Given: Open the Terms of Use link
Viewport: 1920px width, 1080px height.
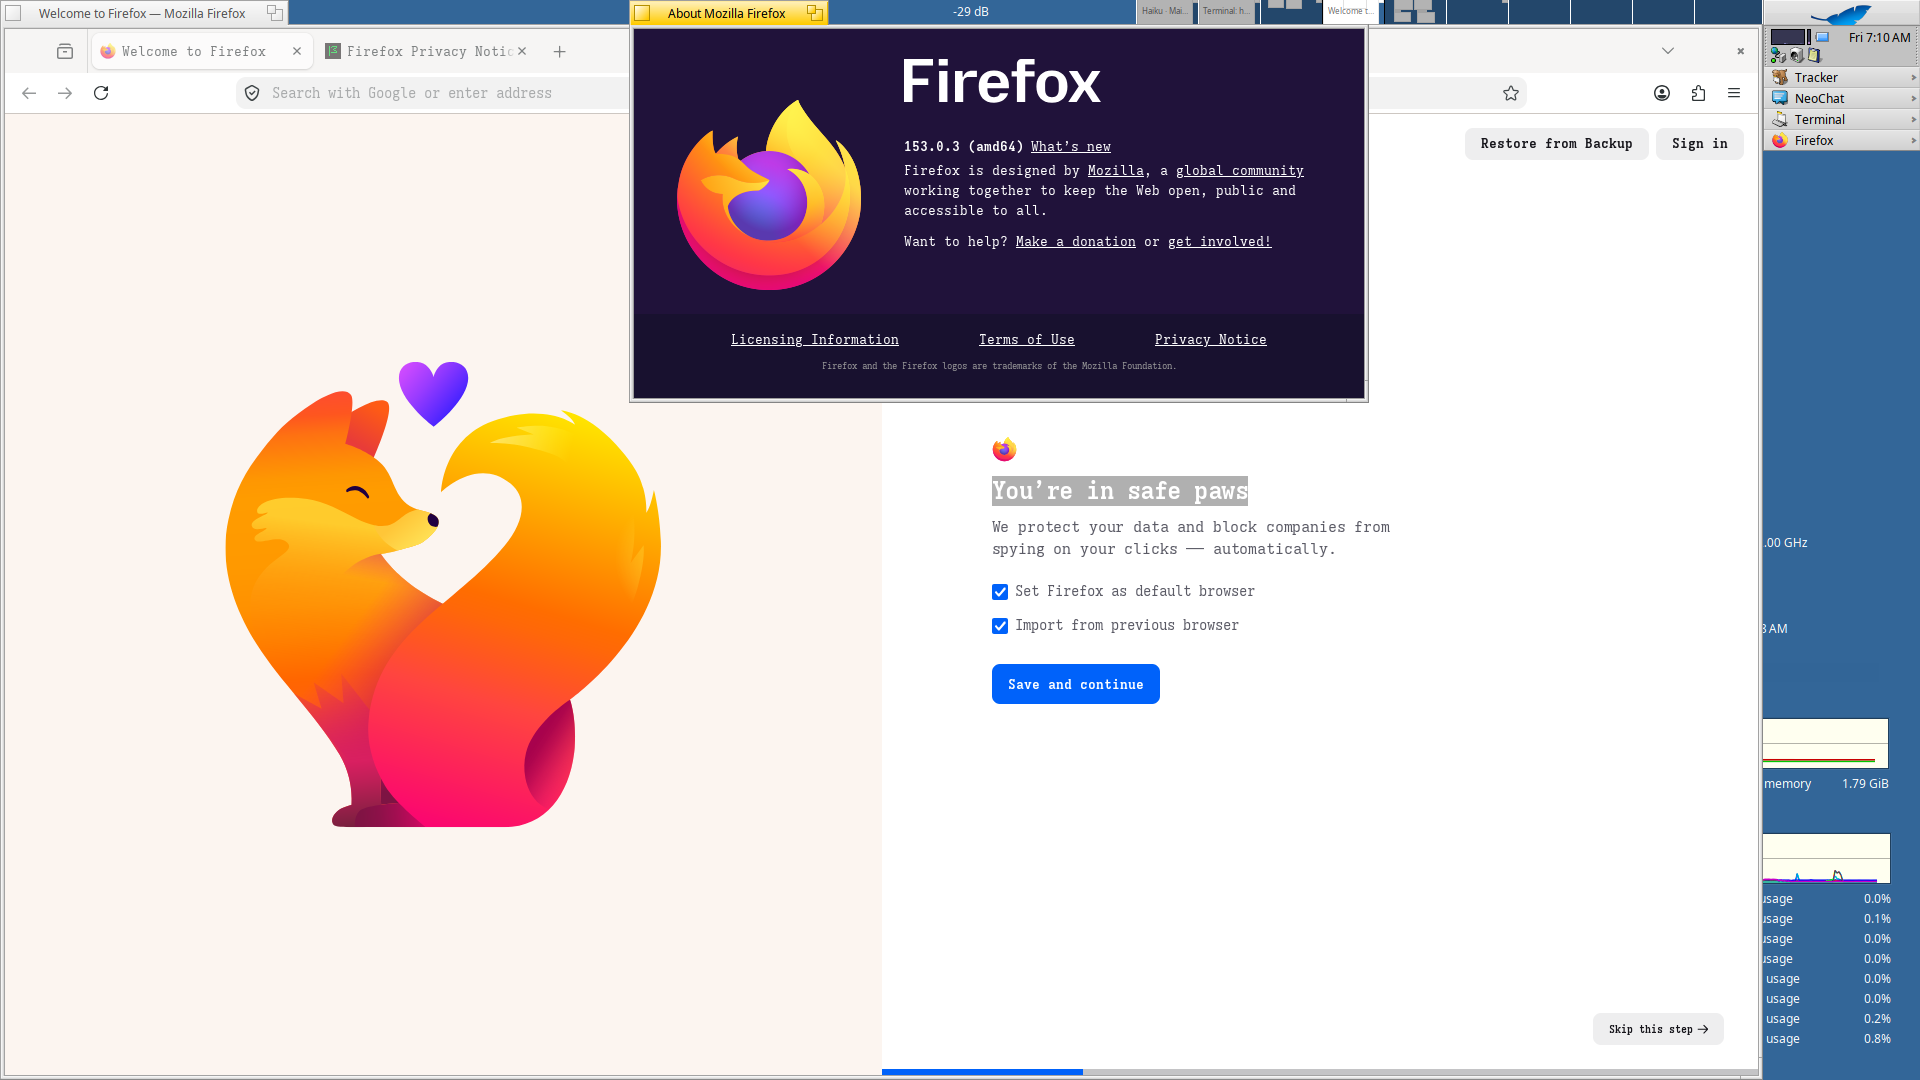Looking at the screenshot, I should (x=1026, y=340).
